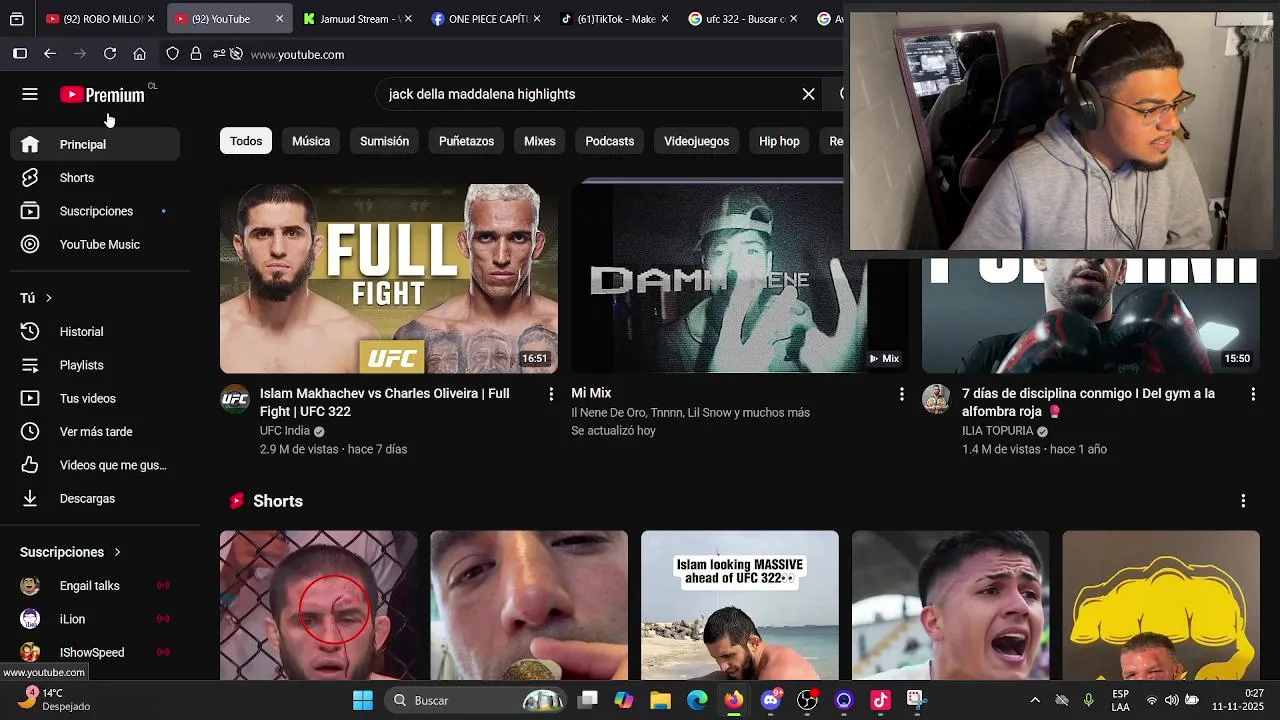
Task: Reload the page with refresh button
Action: [110, 54]
